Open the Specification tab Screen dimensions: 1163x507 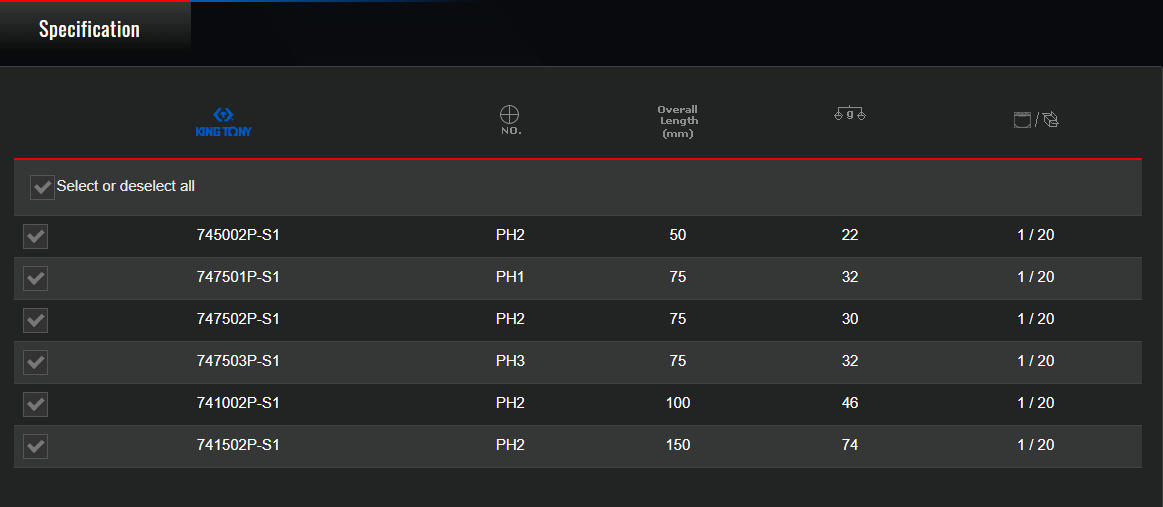(89, 30)
